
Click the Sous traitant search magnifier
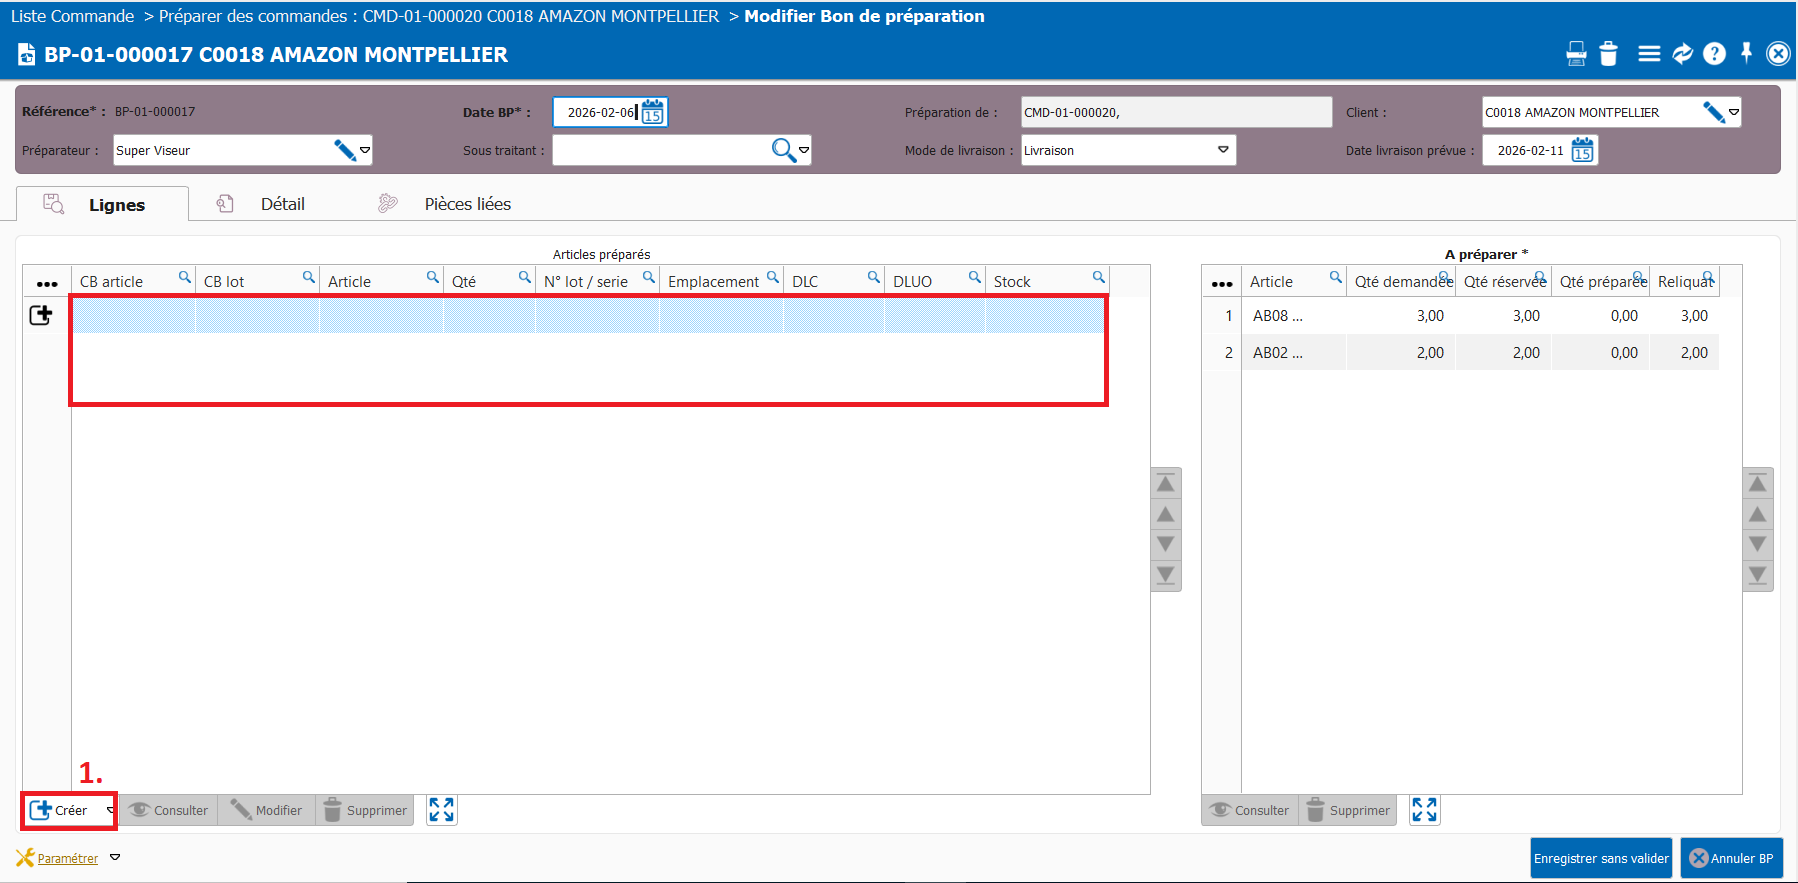(783, 150)
